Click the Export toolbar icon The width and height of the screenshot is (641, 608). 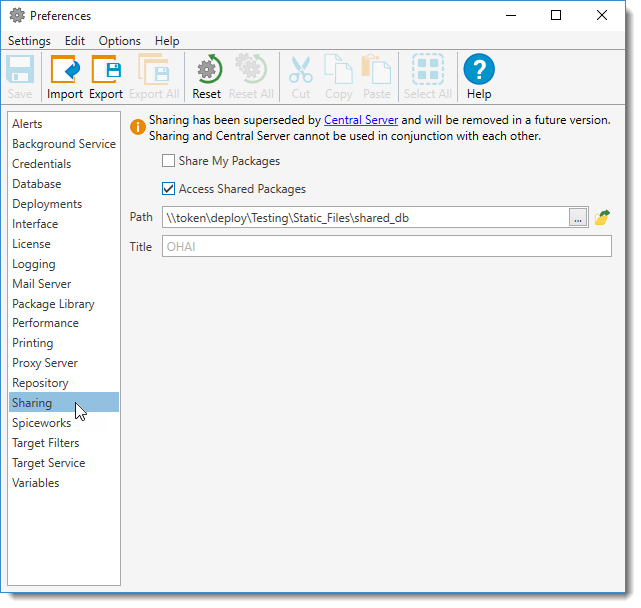[106, 77]
